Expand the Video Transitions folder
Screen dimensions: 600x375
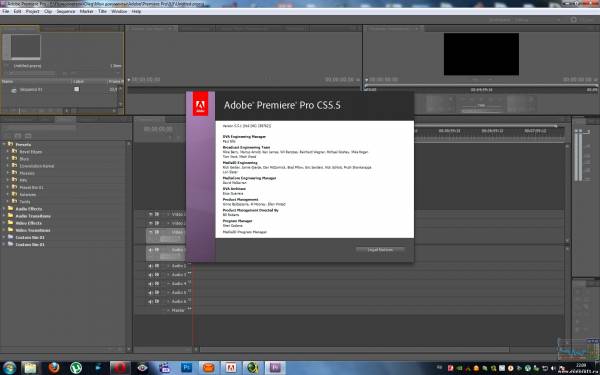pyautogui.click(x=4, y=230)
